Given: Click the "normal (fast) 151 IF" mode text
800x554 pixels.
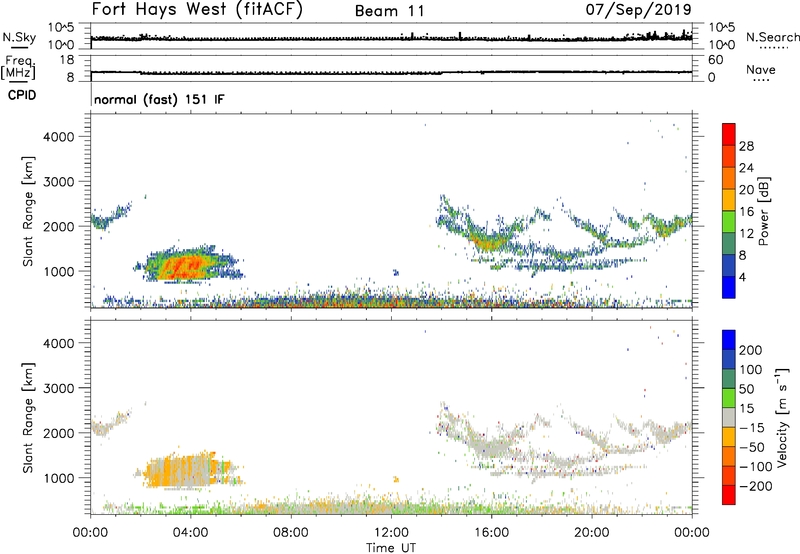Looking at the screenshot, I should coord(159,99).
